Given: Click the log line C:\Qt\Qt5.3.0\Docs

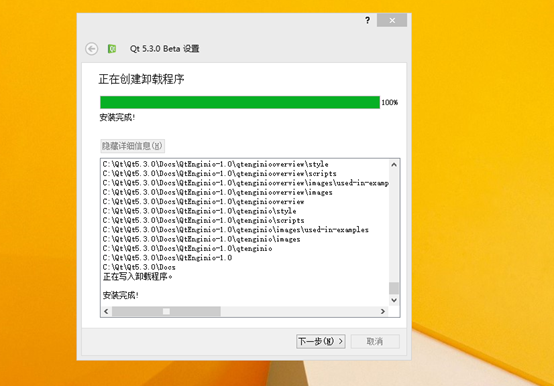Looking at the screenshot, I should [x=139, y=267].
